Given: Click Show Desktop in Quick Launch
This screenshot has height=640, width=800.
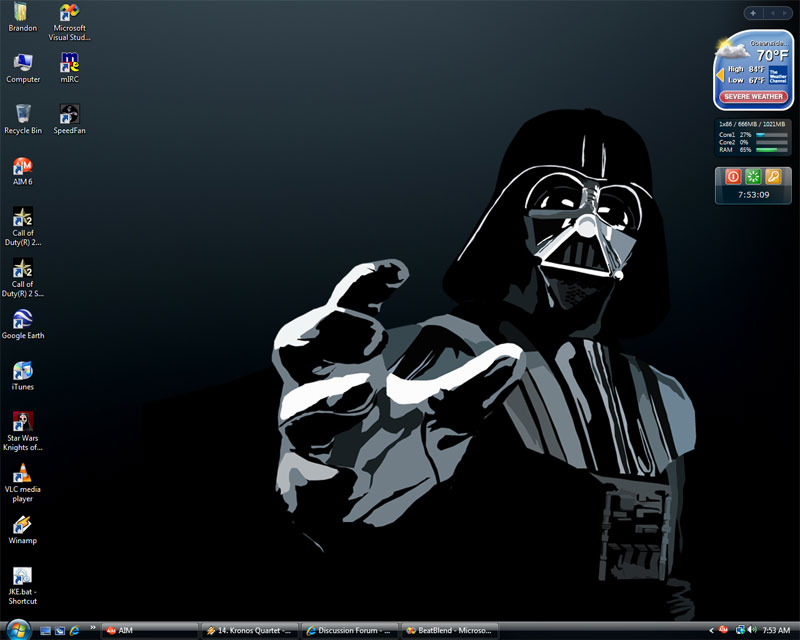Looking at the screenshot, I should [x=45, y=631].
